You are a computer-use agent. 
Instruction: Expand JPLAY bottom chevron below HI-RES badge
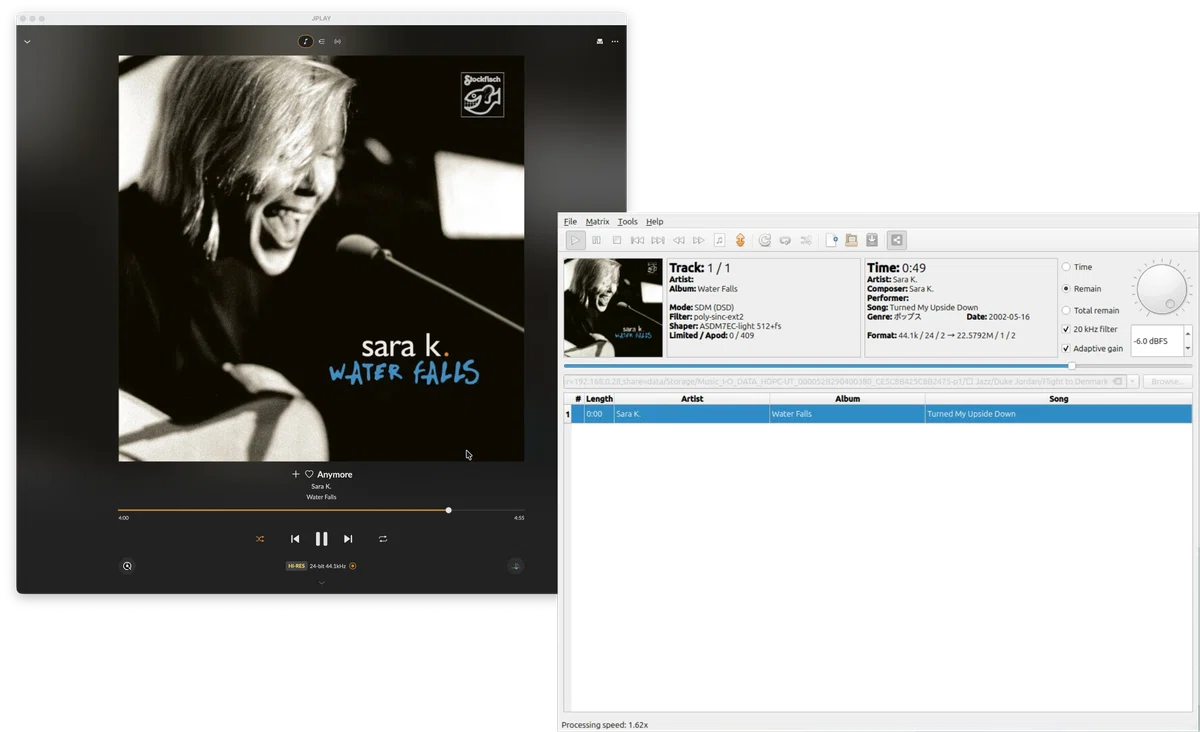click(322, 583)
